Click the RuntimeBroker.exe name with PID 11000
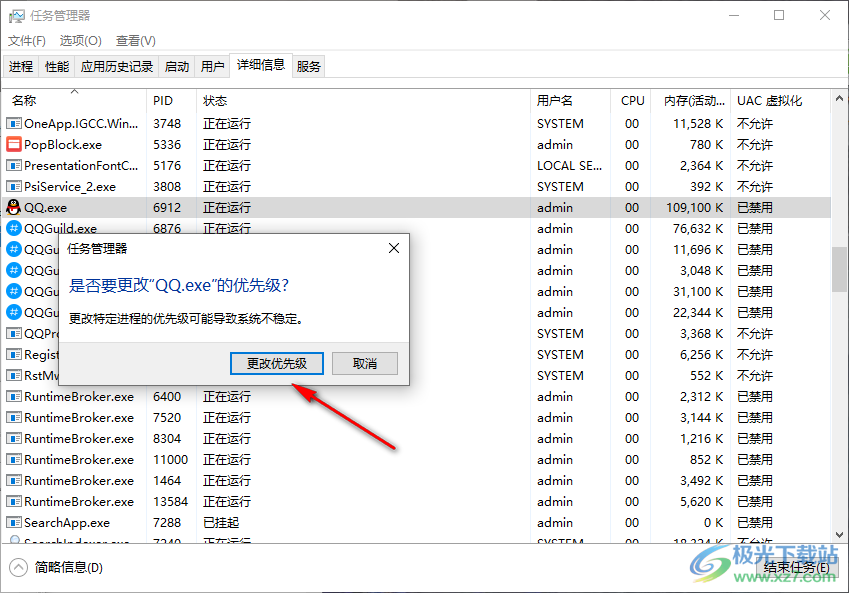Viewport: 849px width, 593px height. pyautogui.click(x=79, y=460)
